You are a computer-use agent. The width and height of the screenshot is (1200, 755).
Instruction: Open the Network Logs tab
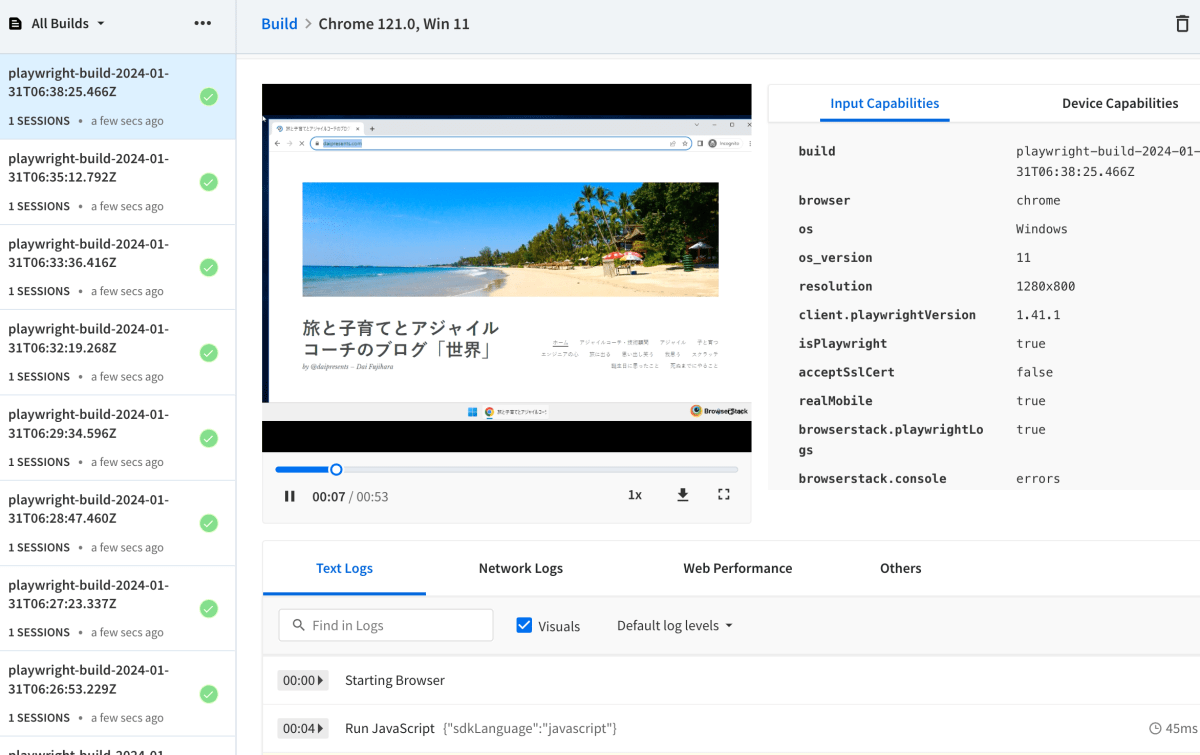click(520, 568)
